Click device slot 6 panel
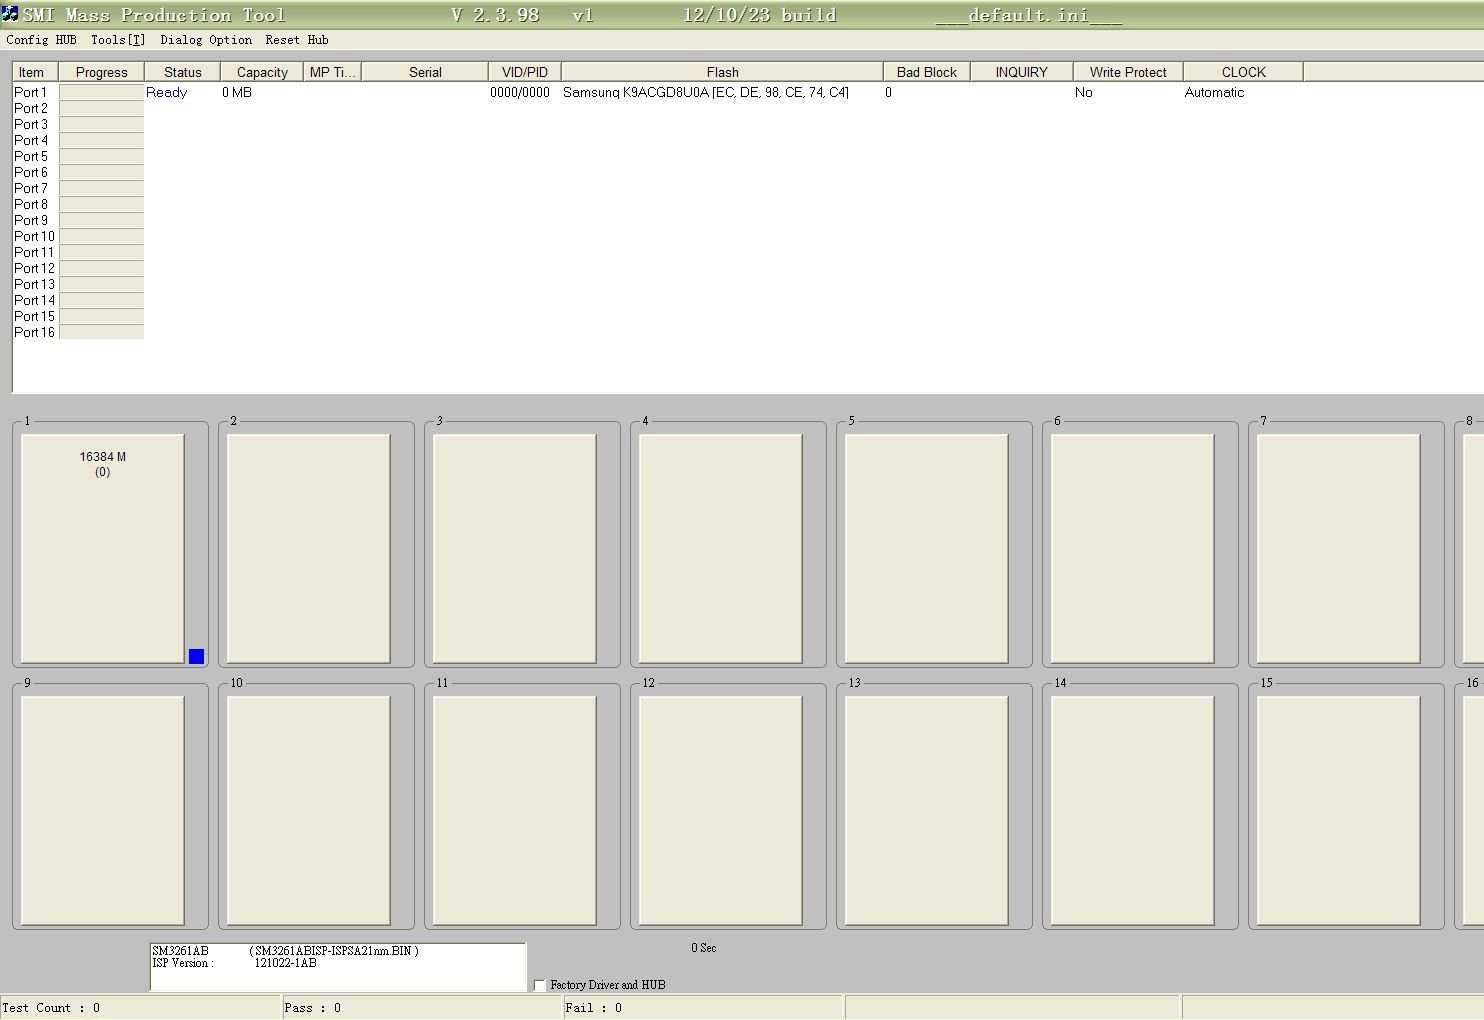The image size is (1484, 1020). [1132, 548]
